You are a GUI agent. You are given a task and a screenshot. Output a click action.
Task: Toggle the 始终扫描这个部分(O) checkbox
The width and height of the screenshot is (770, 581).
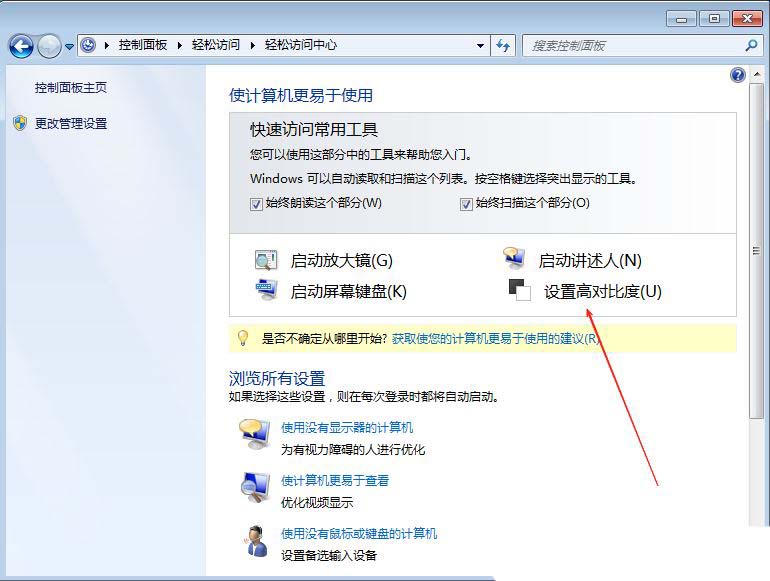tap(466, 204)
